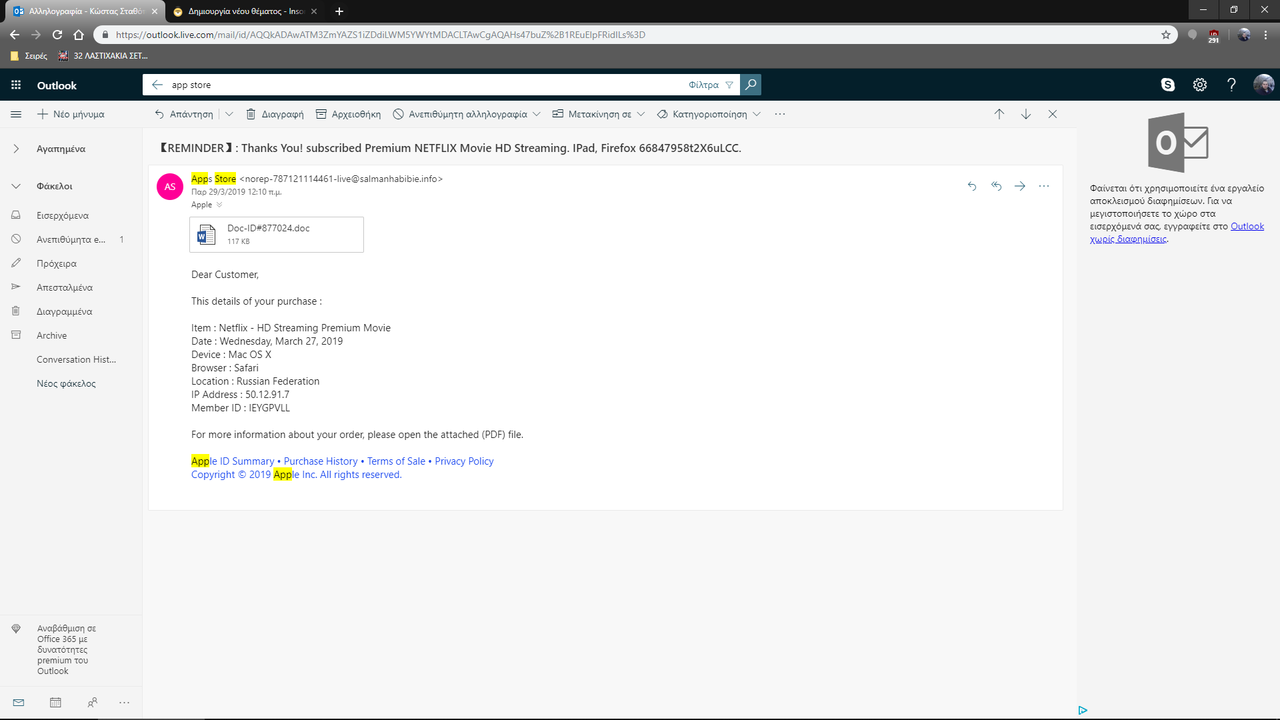Click the Apple ID Summary link

point(232,461)
